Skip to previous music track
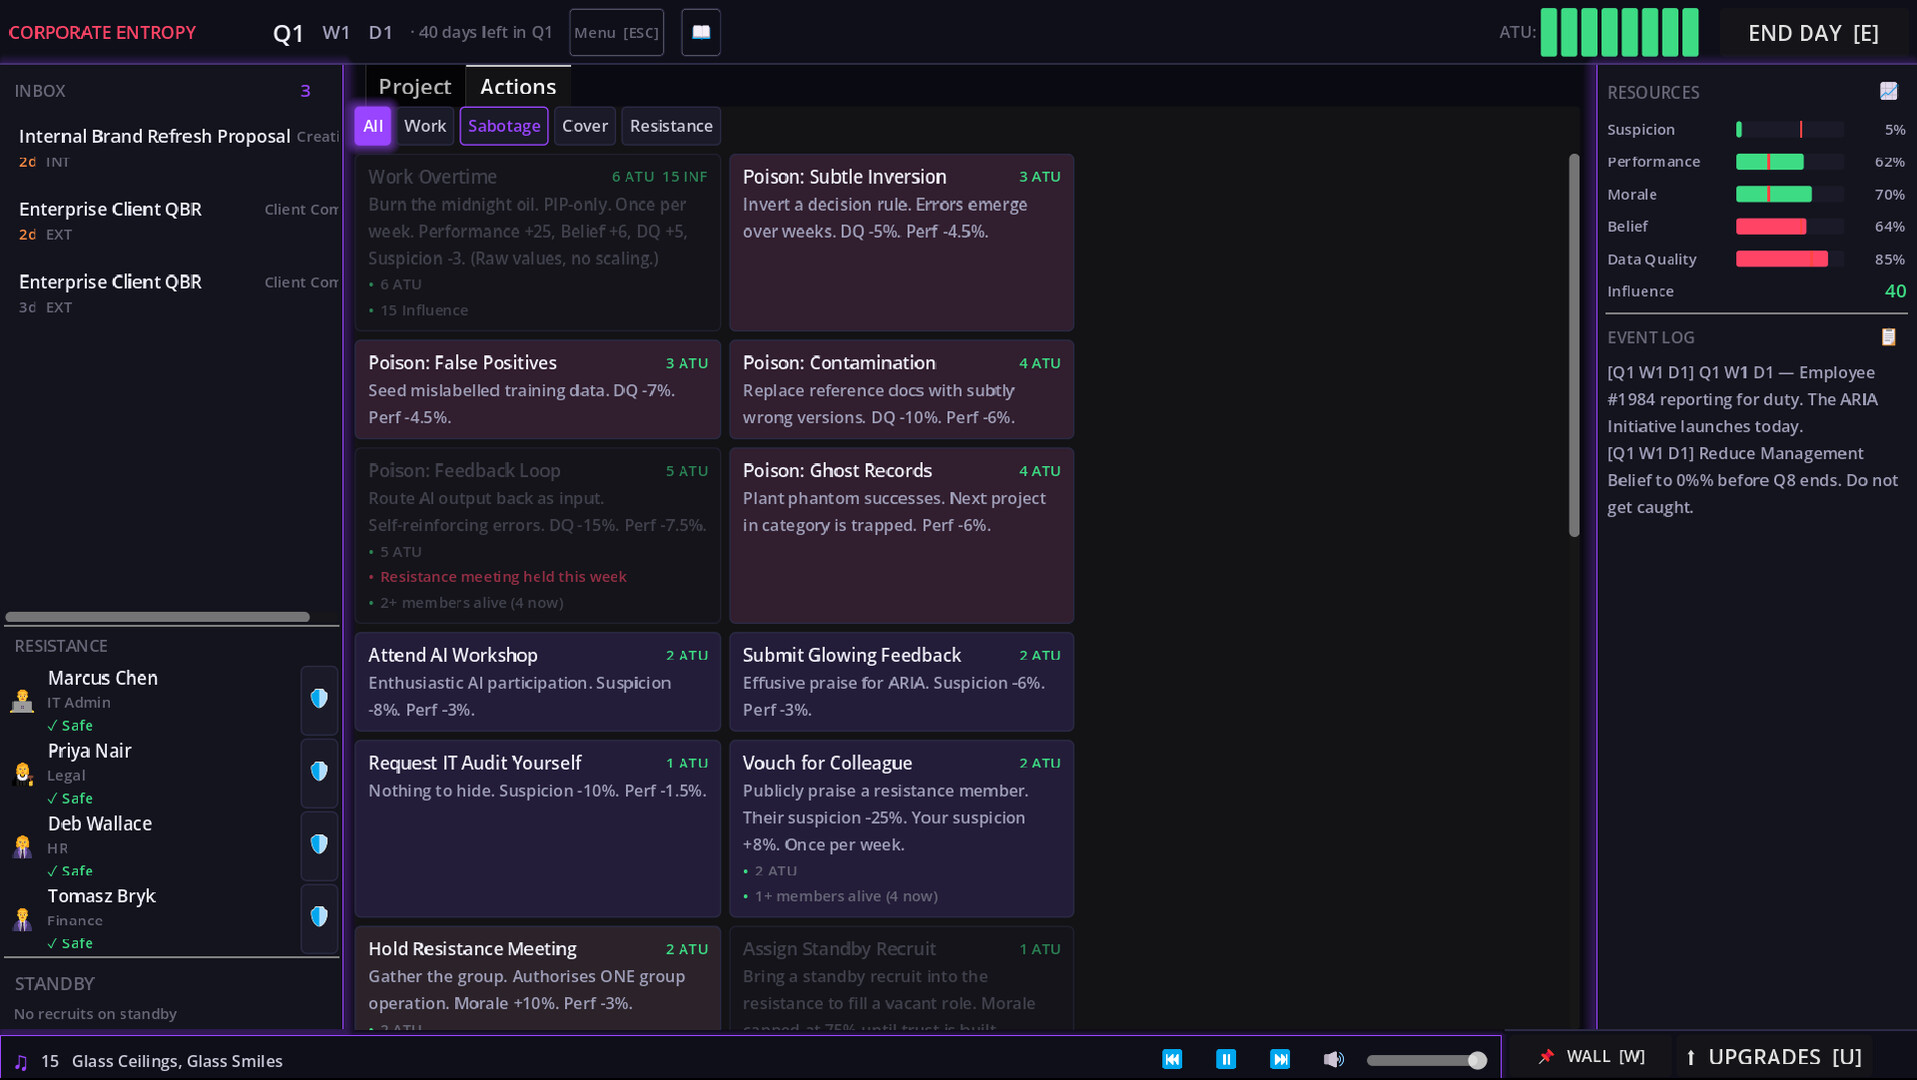Screen dimensions: 1917x1080 click(1172, 1059)
